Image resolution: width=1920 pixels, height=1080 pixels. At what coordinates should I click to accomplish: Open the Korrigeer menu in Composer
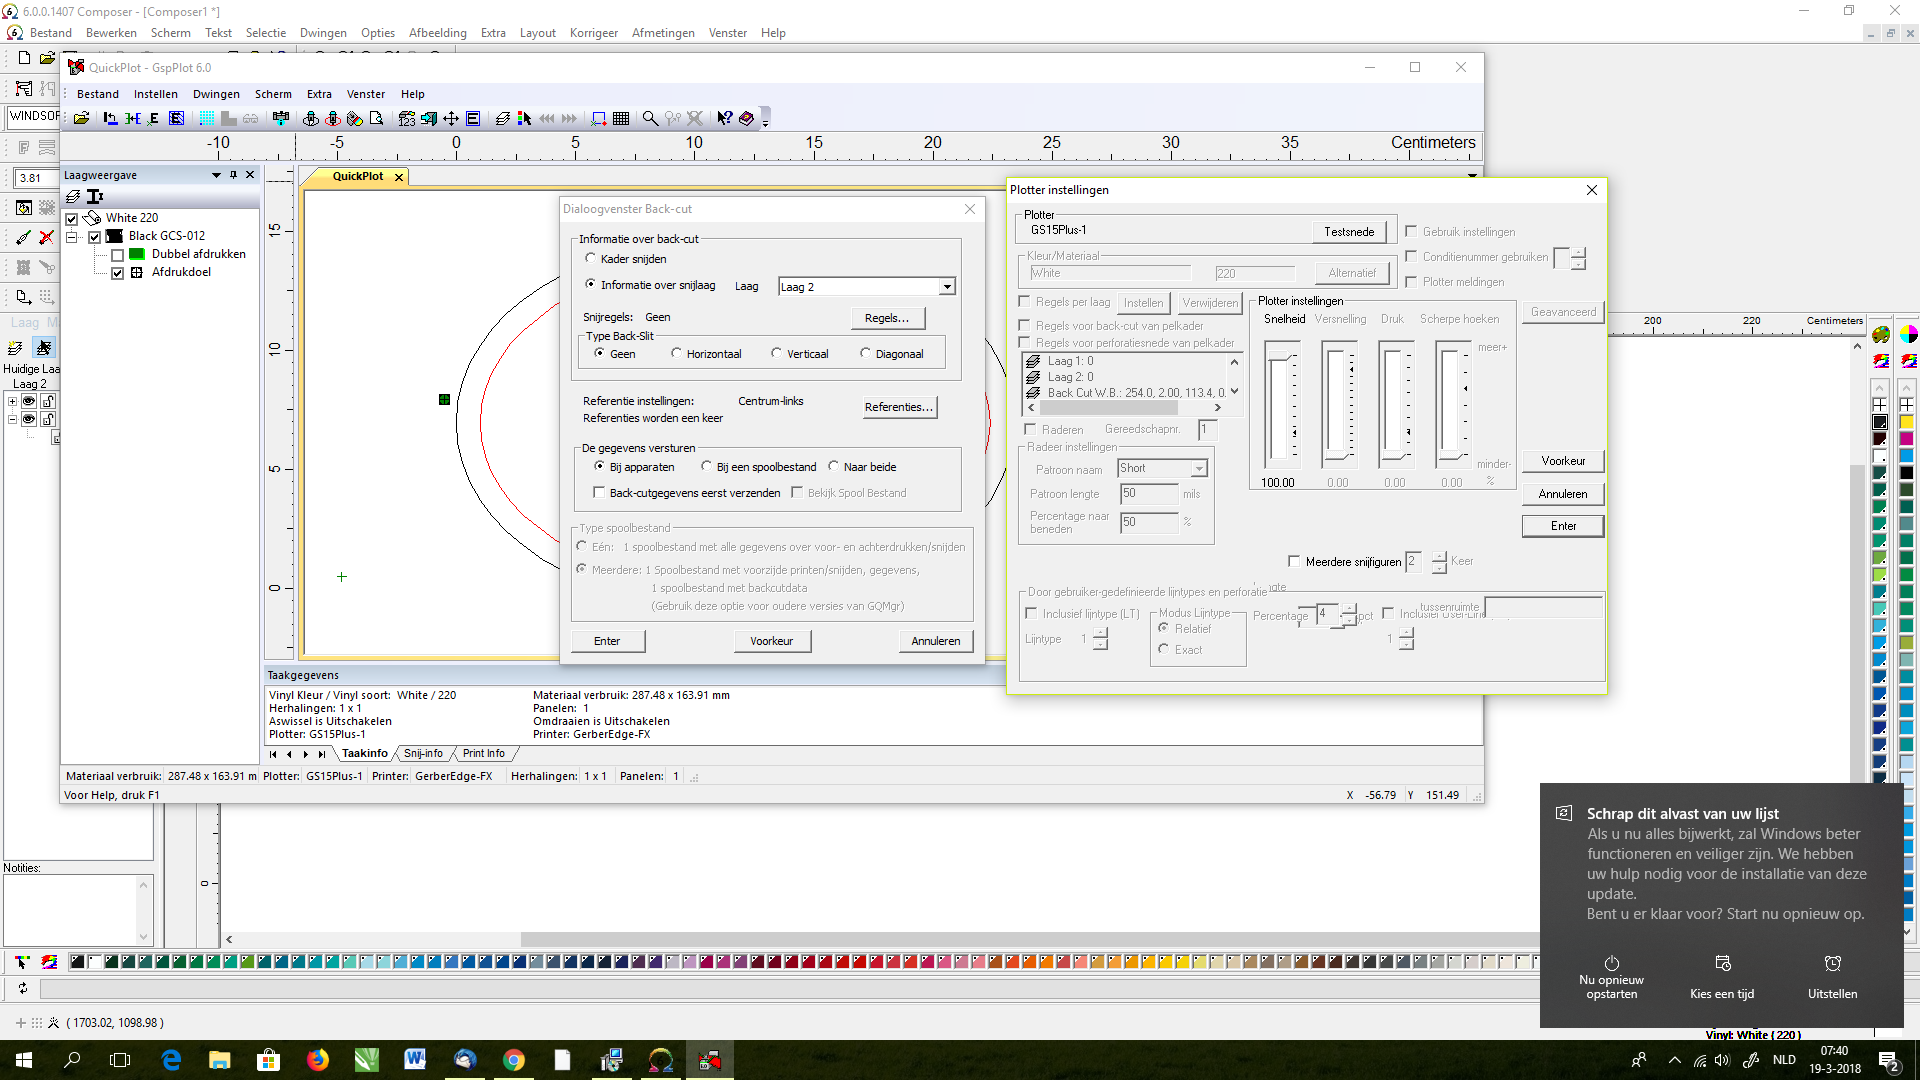[594, 33]
